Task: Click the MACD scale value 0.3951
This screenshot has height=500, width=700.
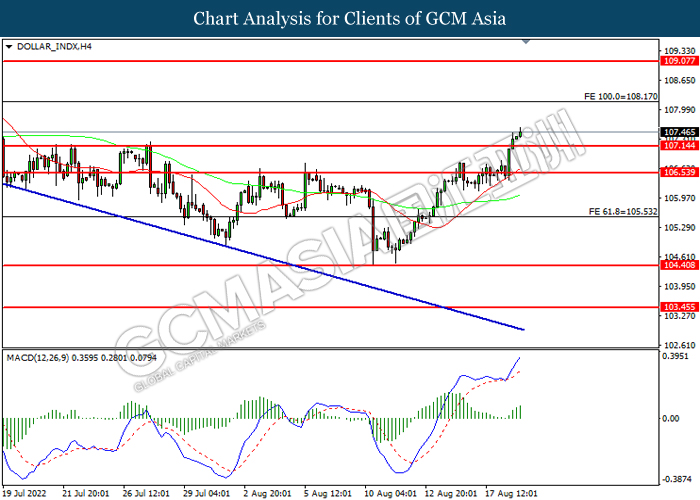Action: [x=677, y=356]
